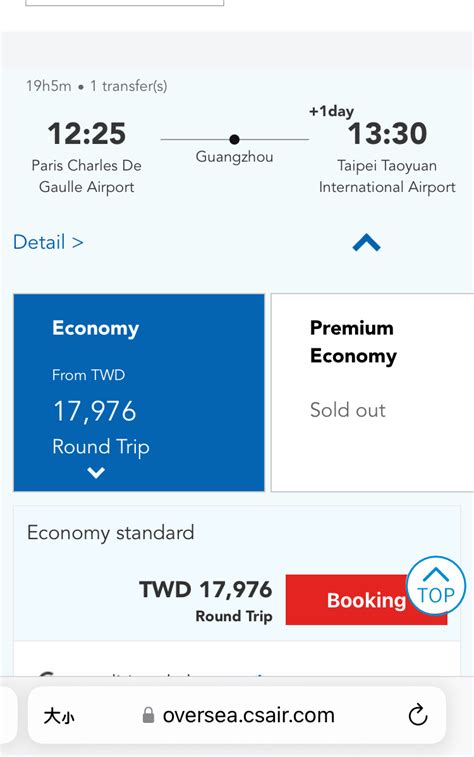Tap the TOP scroll-to-top icon
The width and height of the screenshot is (474, 757).
click(x=436, y=586)
